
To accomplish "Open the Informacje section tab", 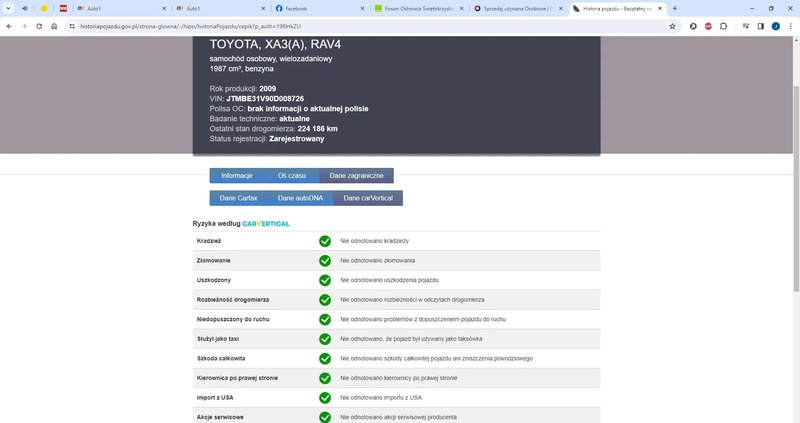I will click(237, 176).
